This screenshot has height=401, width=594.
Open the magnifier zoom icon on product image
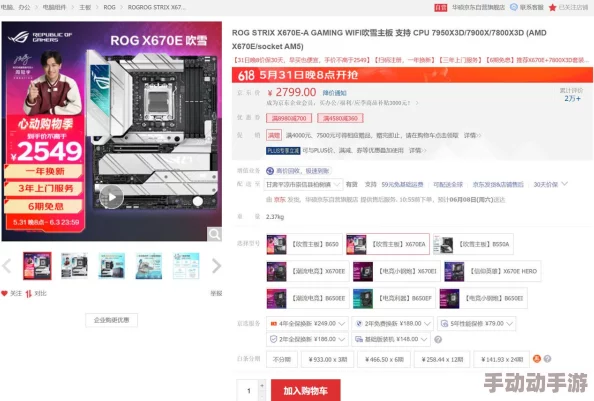tap(214, 234)
